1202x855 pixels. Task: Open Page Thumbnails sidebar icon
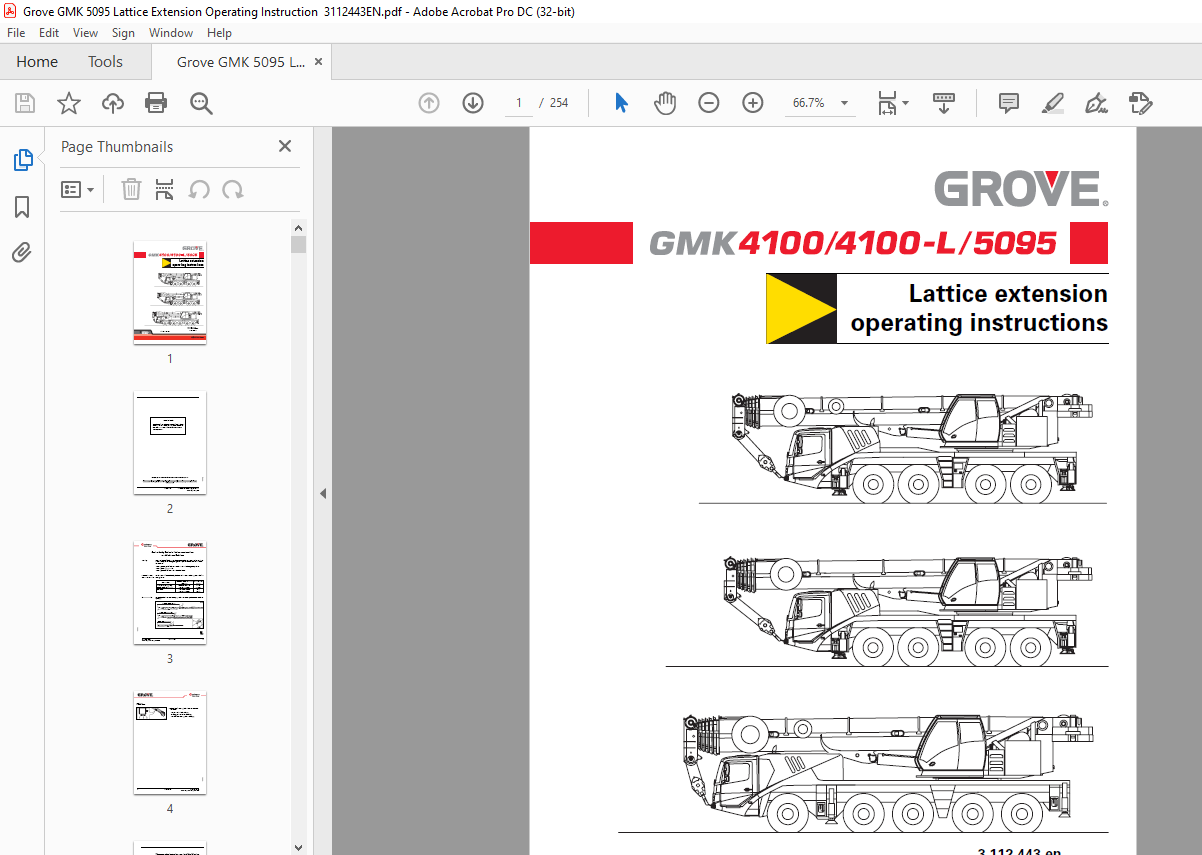(22, 160)
